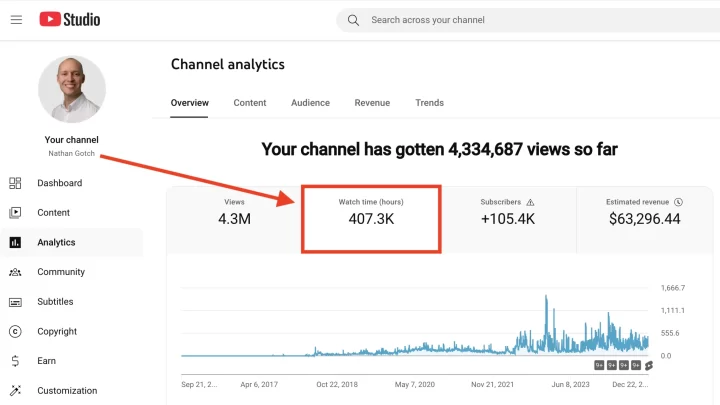This screenshot has height=405, width=720.
Task: Click the Earn dollar icon
Action: pos(15,361)
